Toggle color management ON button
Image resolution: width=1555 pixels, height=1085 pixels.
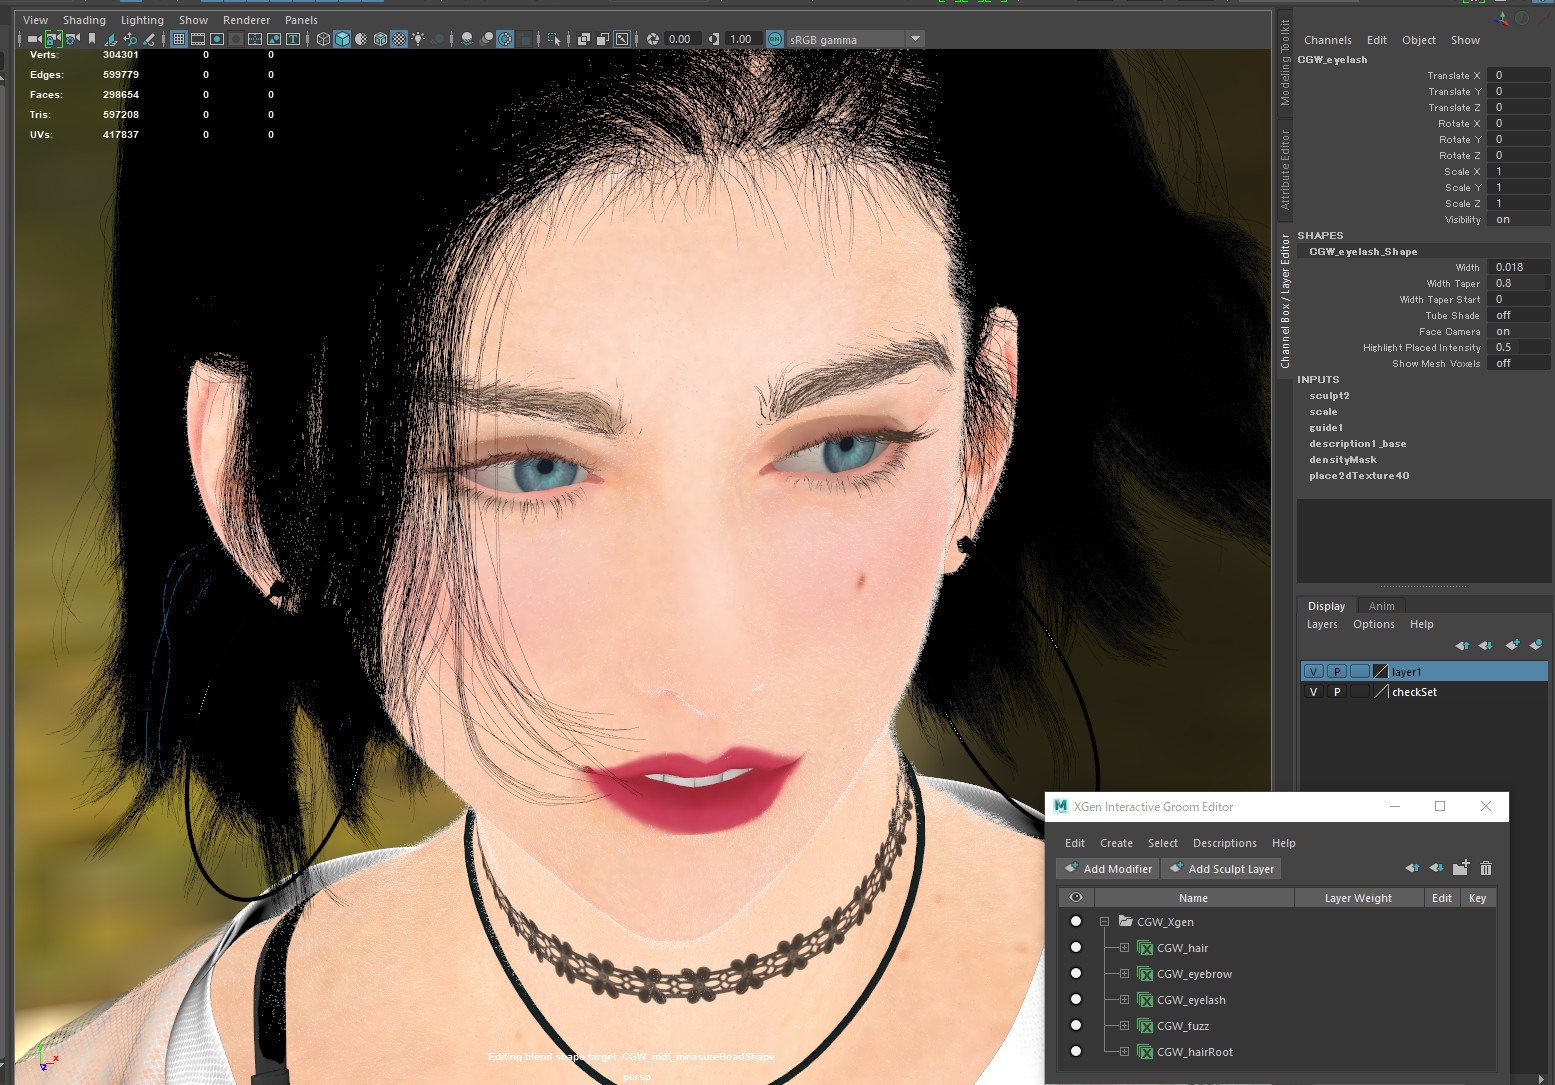775,39
